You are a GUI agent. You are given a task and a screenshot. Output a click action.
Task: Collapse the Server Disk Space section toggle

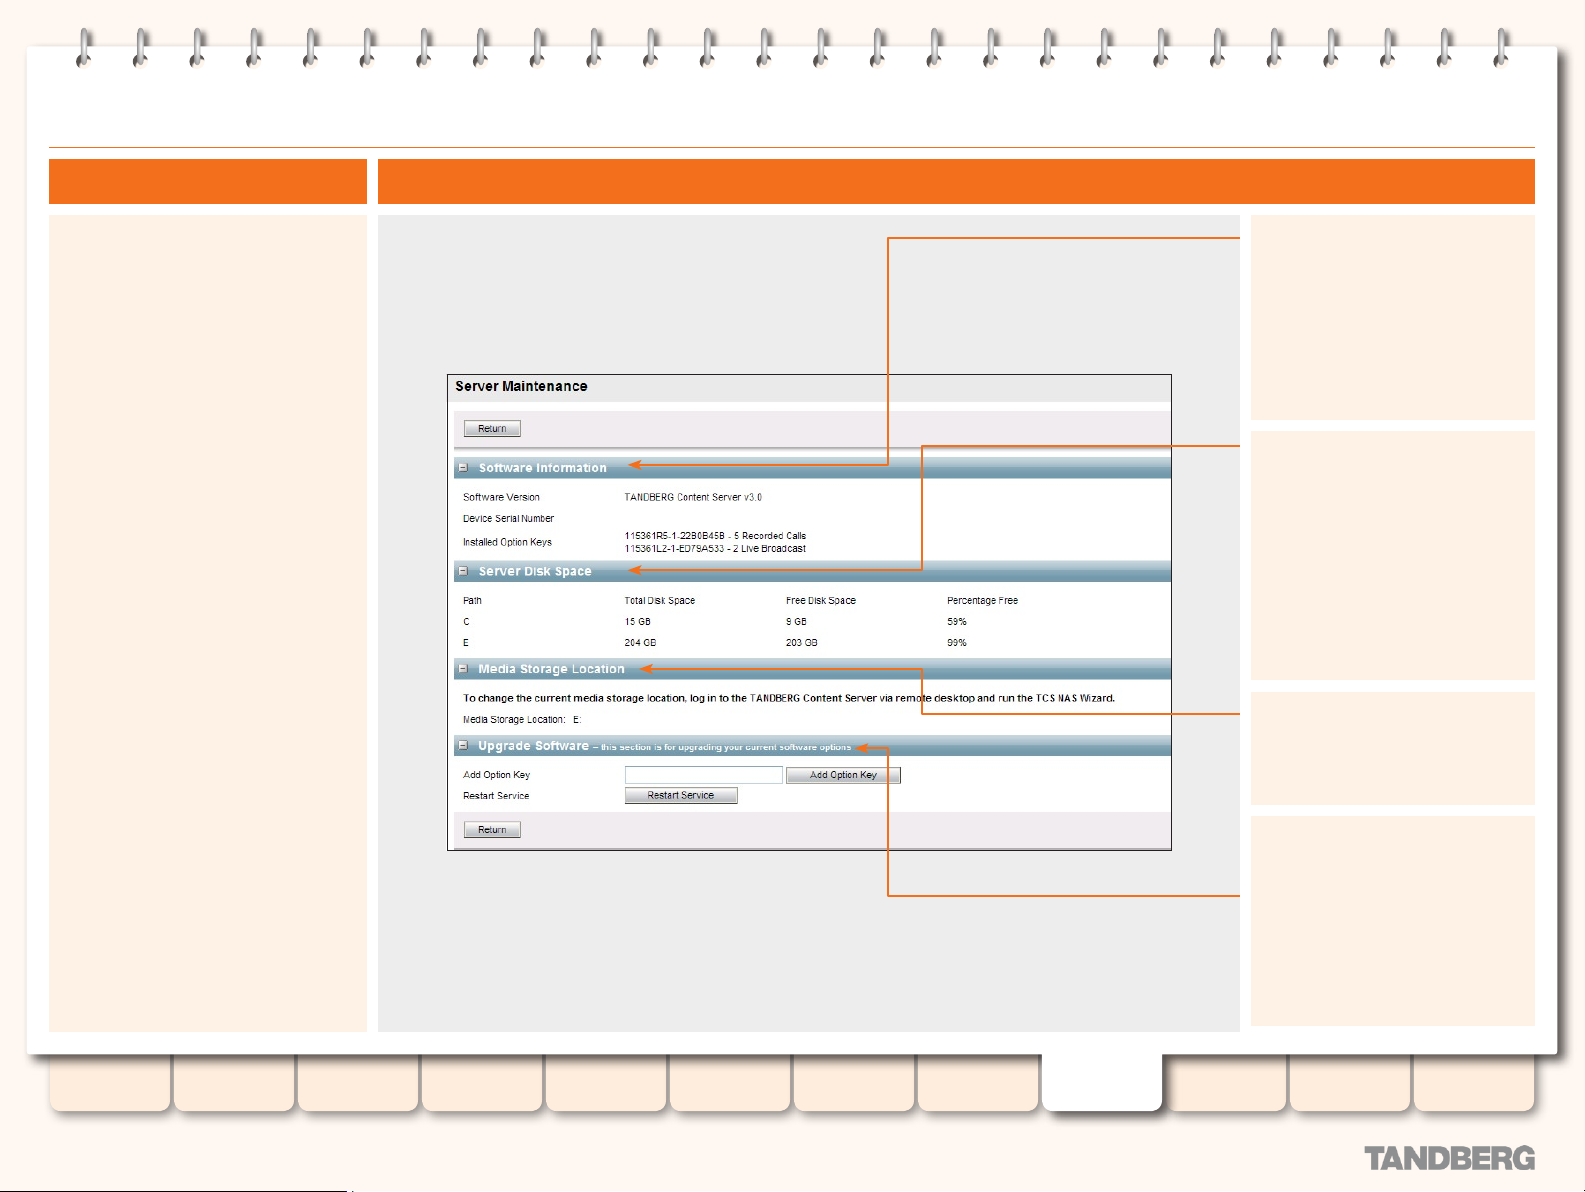(x=463, y=571)
